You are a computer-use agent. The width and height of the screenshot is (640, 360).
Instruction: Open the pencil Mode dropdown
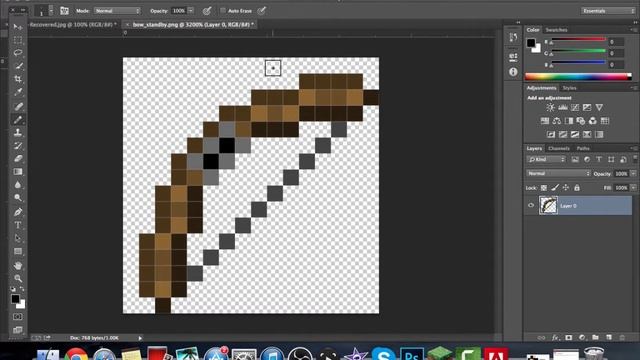click(118, 11)
